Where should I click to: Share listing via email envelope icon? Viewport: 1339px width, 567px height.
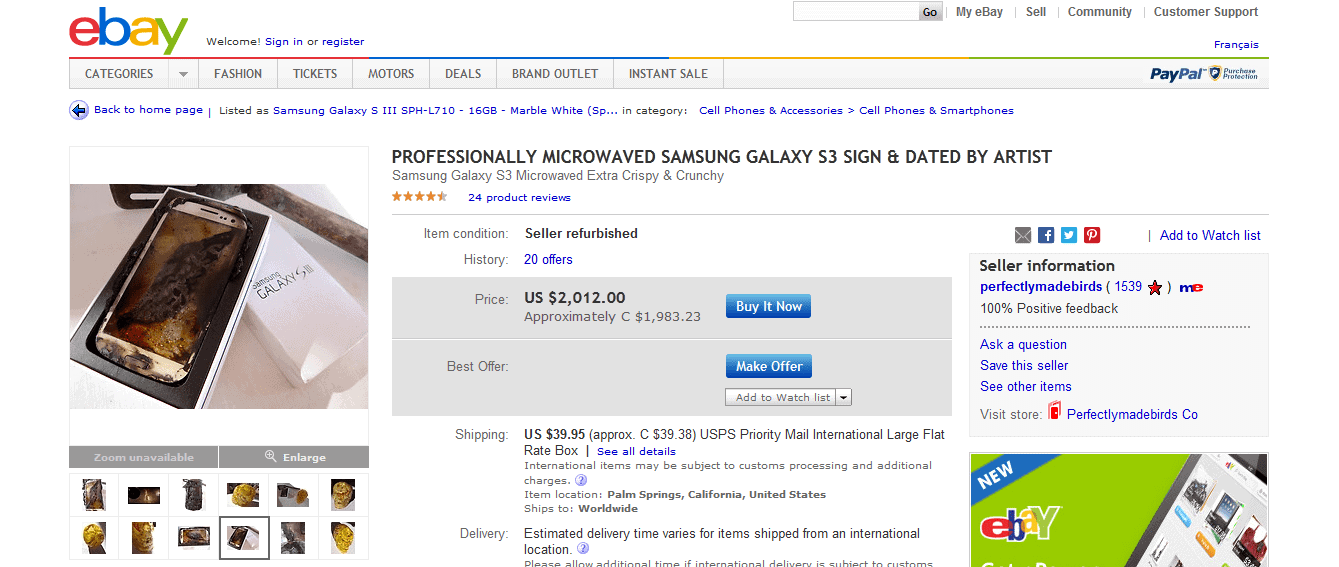(x=1022, y=235)
